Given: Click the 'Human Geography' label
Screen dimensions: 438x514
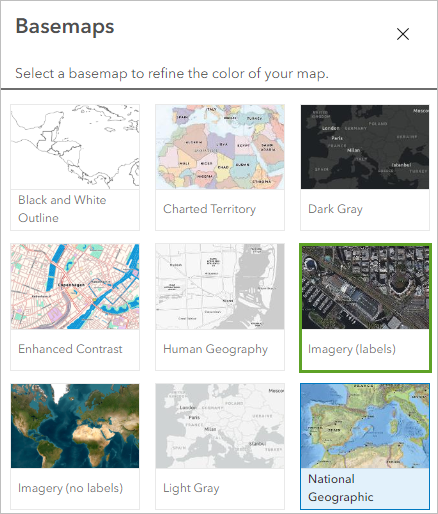Looking at the screenshot, I should 215,349.
